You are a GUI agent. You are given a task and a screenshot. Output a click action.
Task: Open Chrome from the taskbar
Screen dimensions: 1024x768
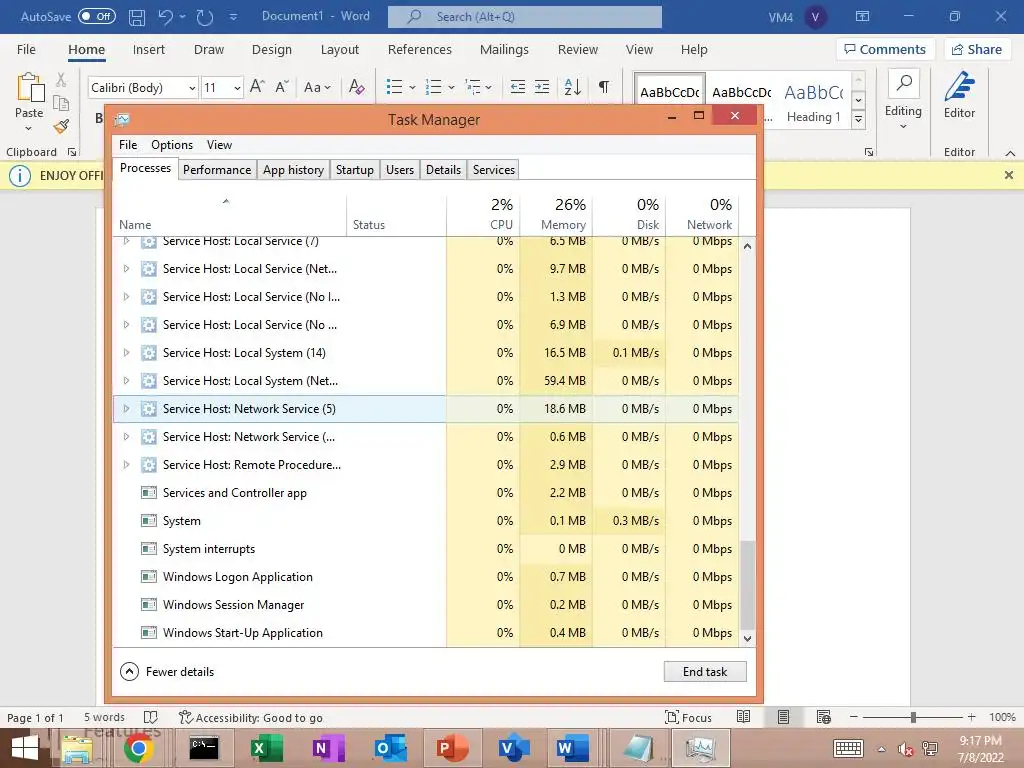pos(138,748)
